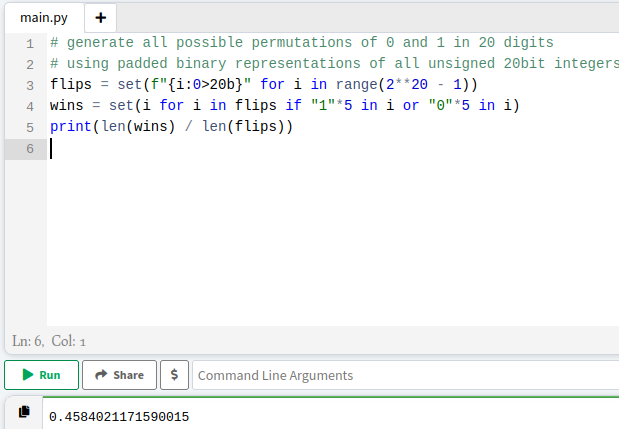This screenshot has height=429, width=619.
Task: Place cursor on 'flips' variable in line 3
Action: tap(71, 84)
